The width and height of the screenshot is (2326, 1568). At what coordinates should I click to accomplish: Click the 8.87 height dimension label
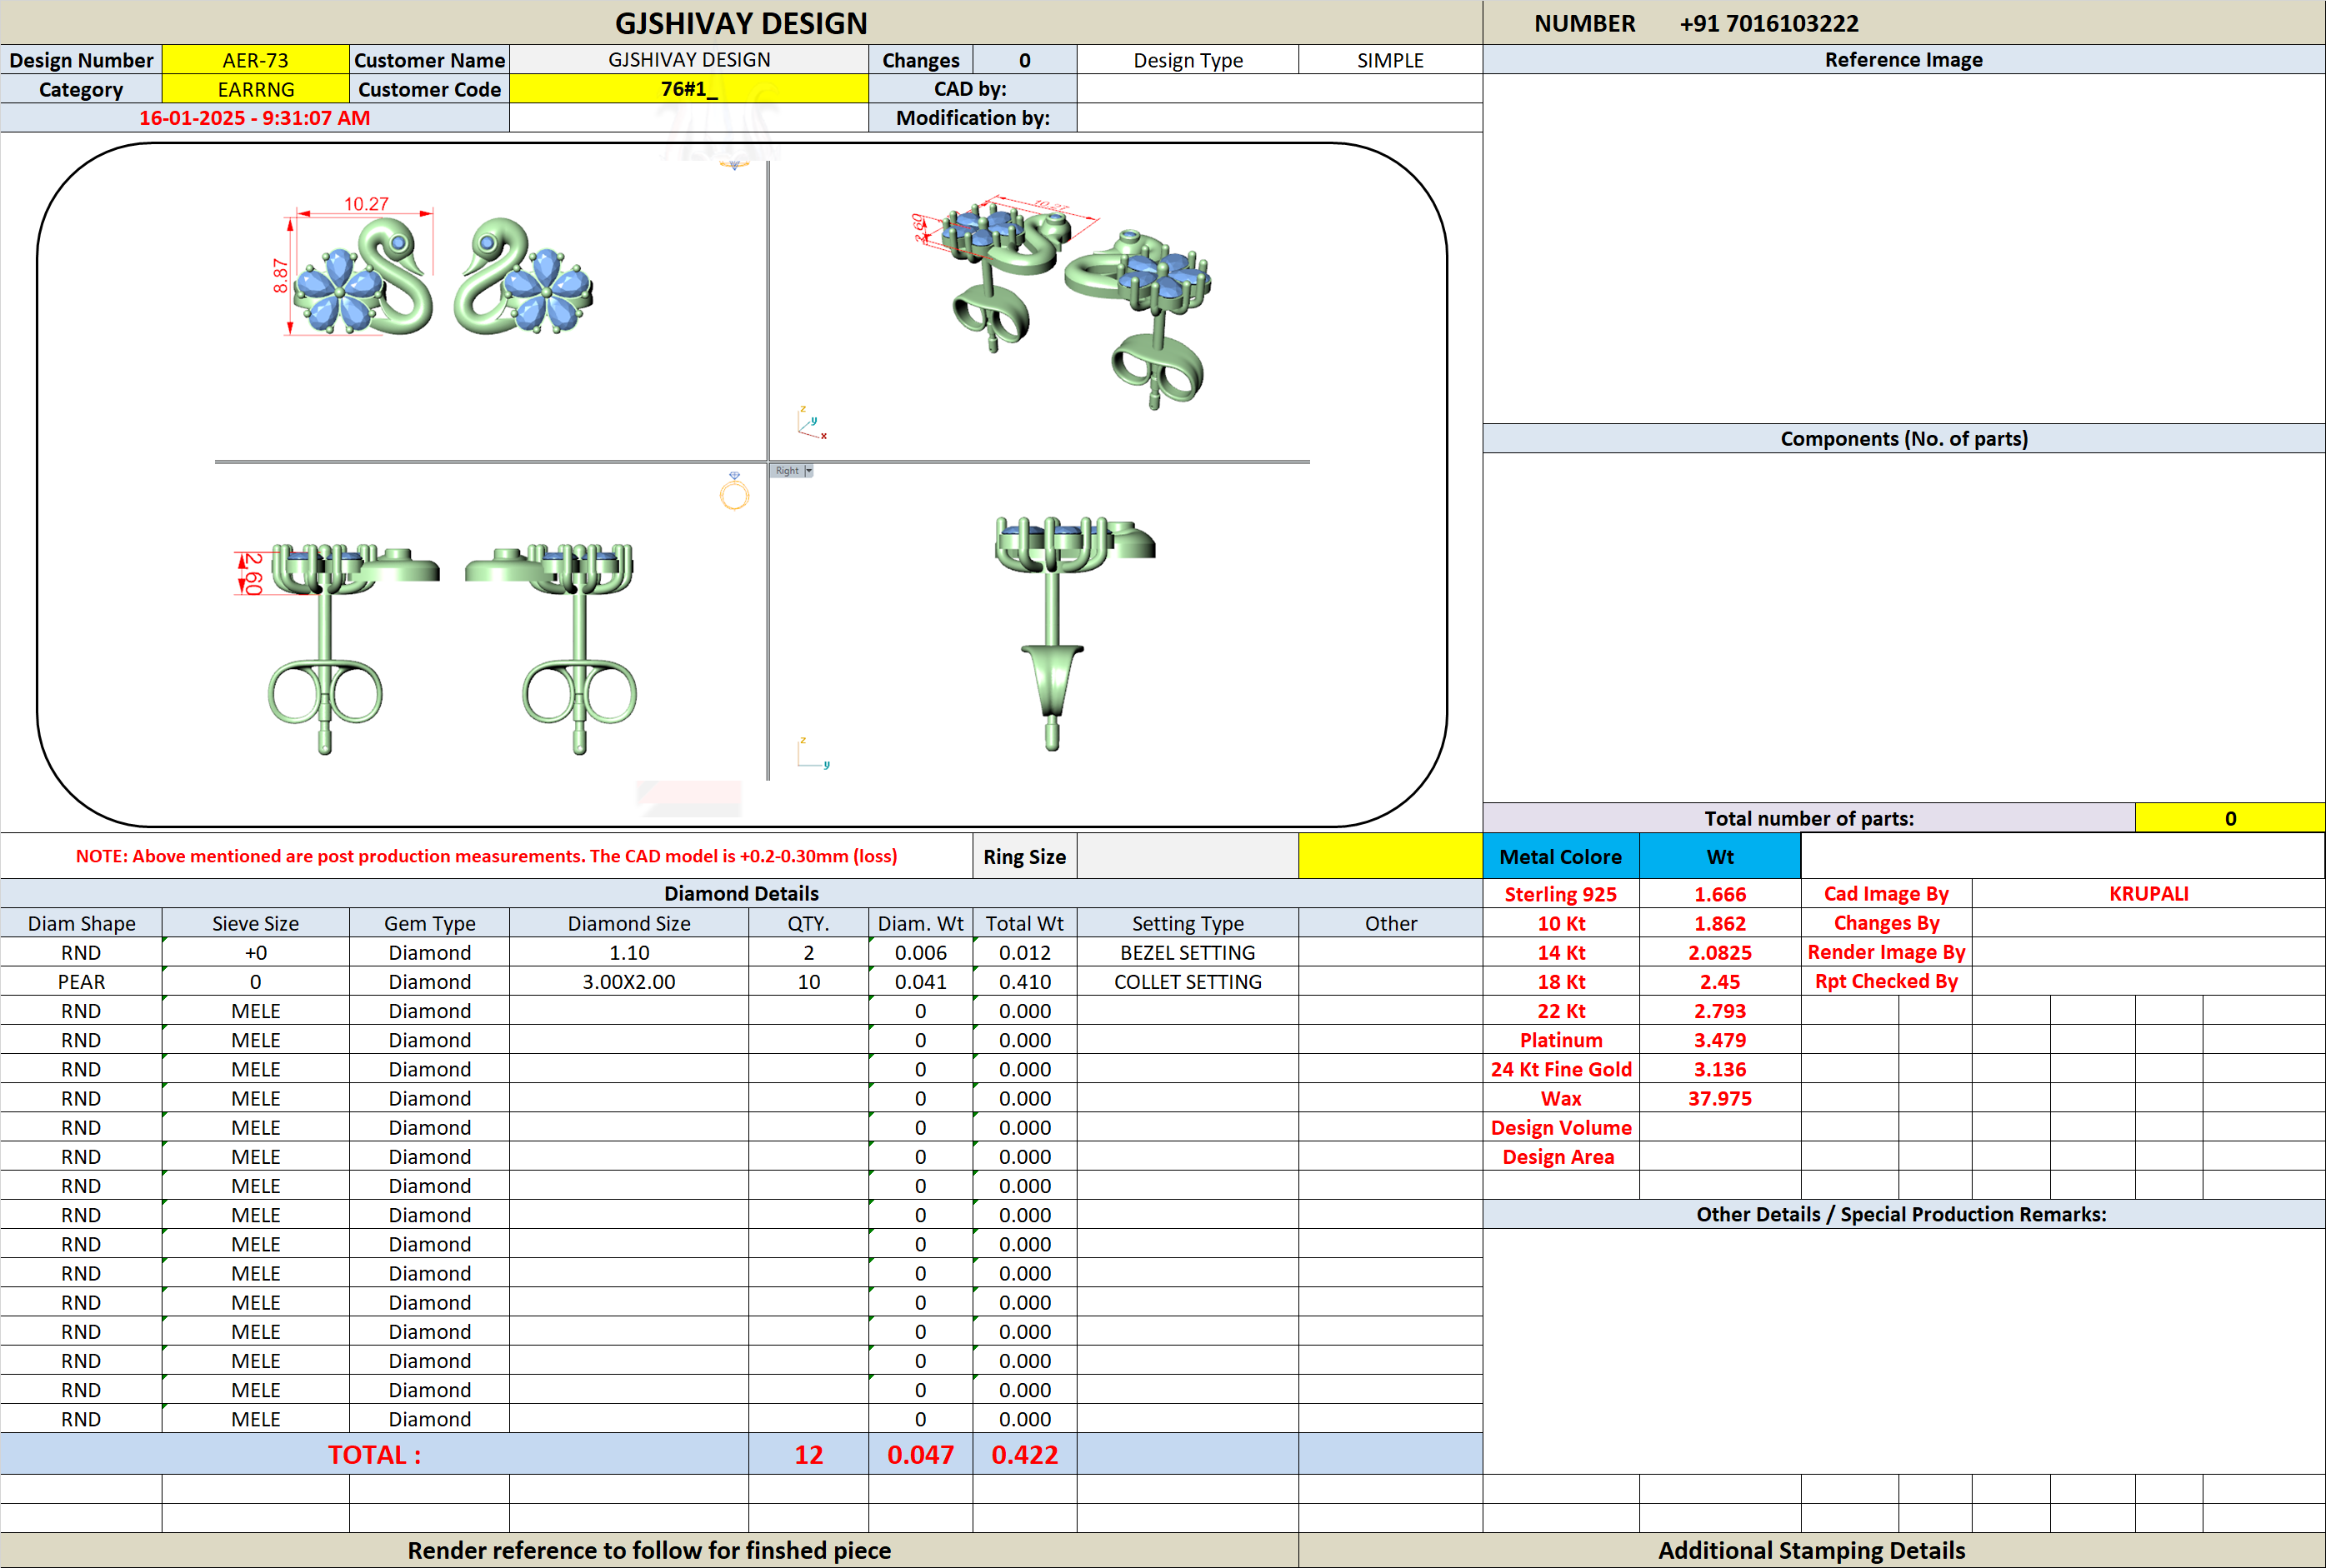click(280, 276)
